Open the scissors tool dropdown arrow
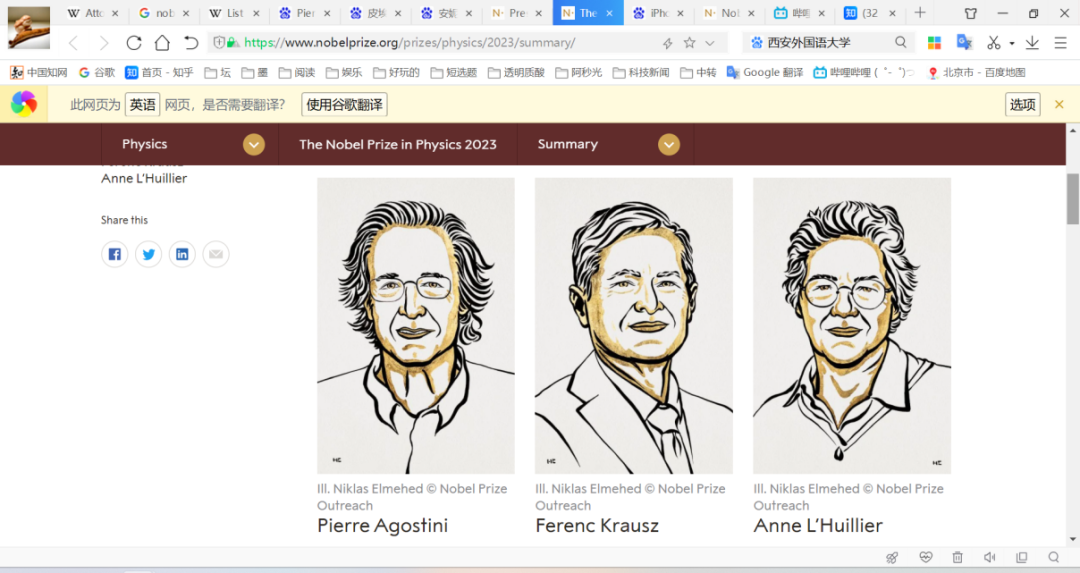Image resolution: width=1080 pixels, height=573 pixels. 1011,43
